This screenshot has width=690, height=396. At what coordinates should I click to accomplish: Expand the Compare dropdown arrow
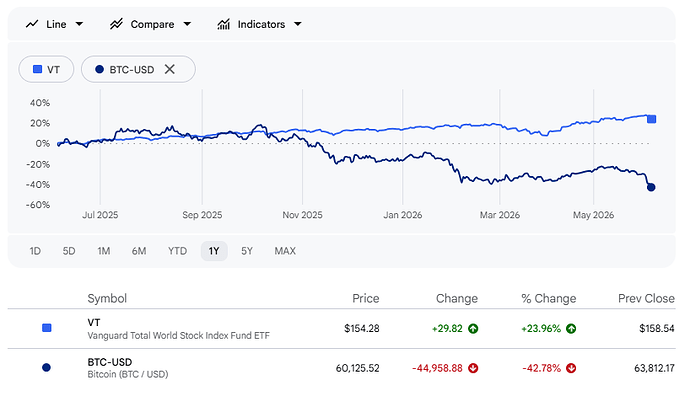(187, 24)
